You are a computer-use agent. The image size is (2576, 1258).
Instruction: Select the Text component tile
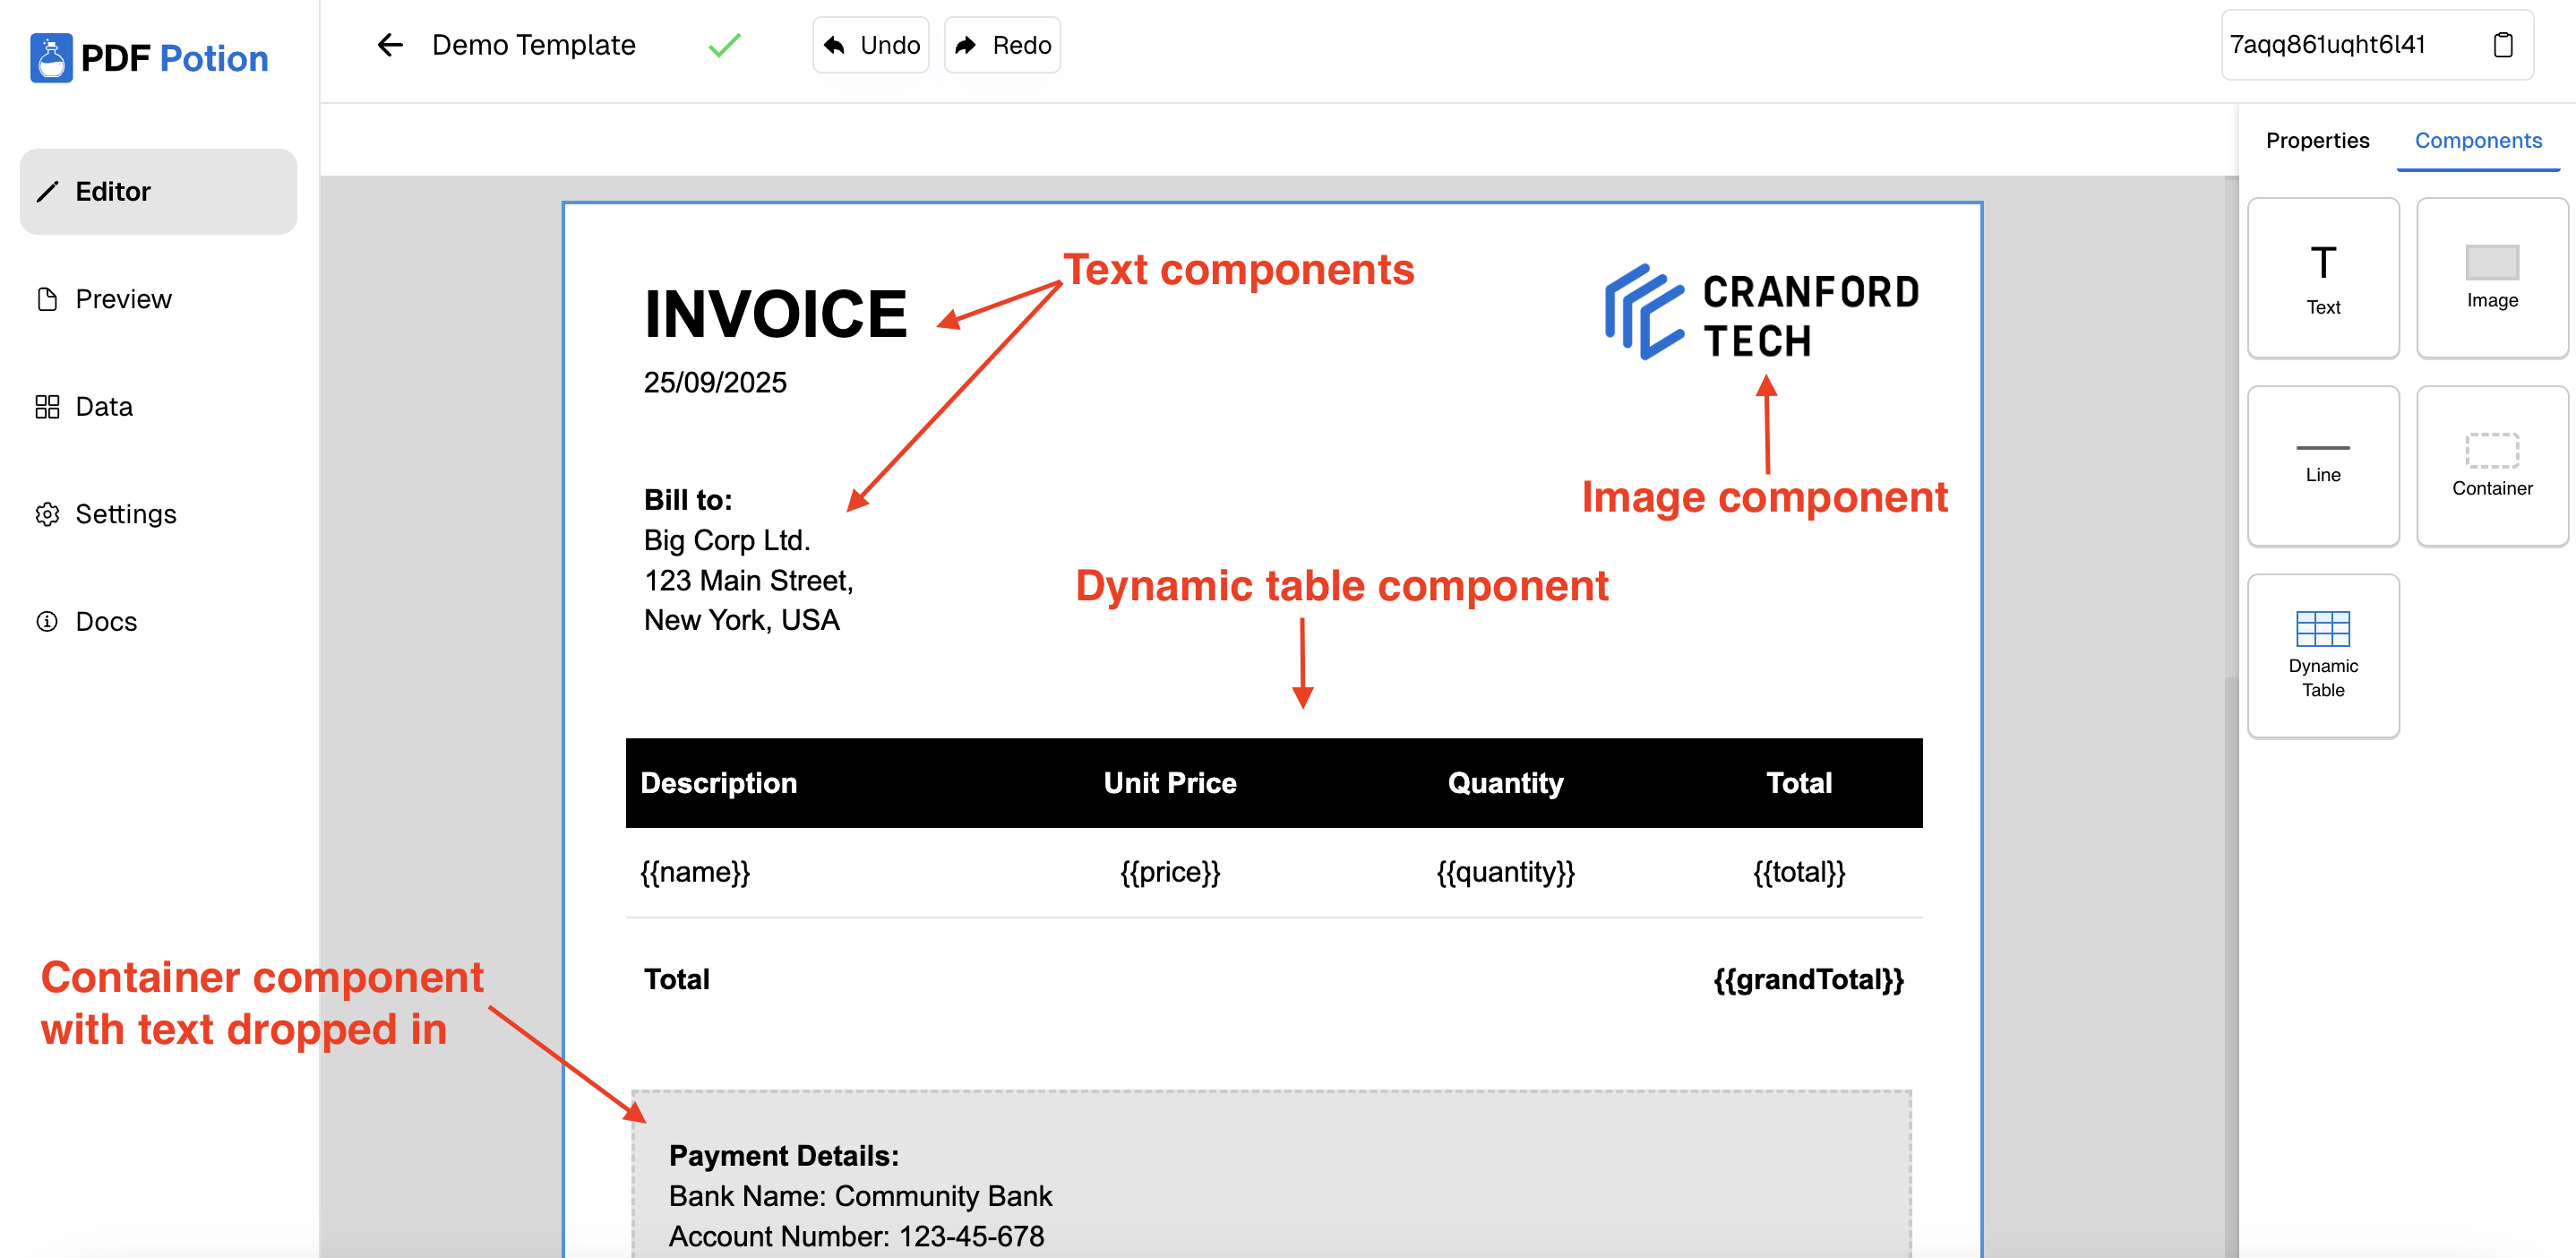(x=2322, y=277)
